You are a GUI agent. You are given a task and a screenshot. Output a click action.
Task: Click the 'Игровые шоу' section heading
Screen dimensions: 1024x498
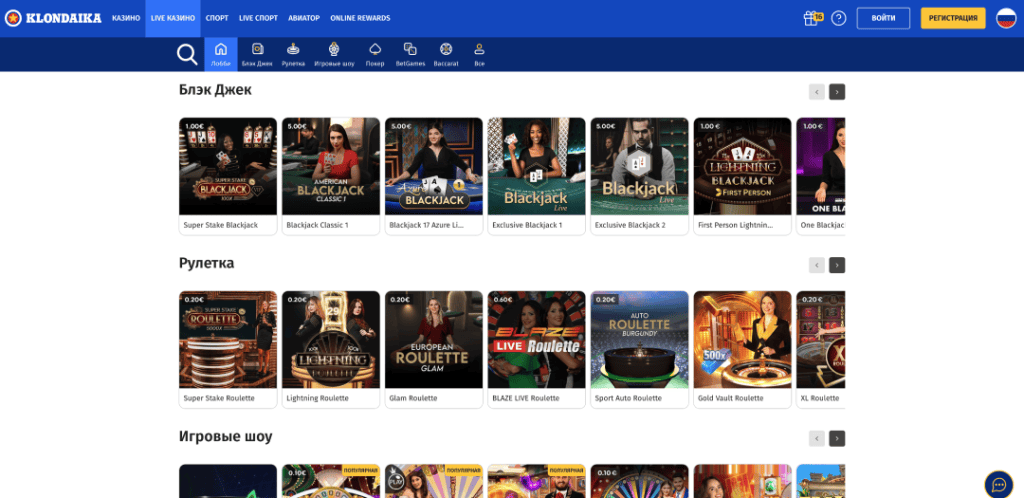pyautogui.click(x=226, y=437)
